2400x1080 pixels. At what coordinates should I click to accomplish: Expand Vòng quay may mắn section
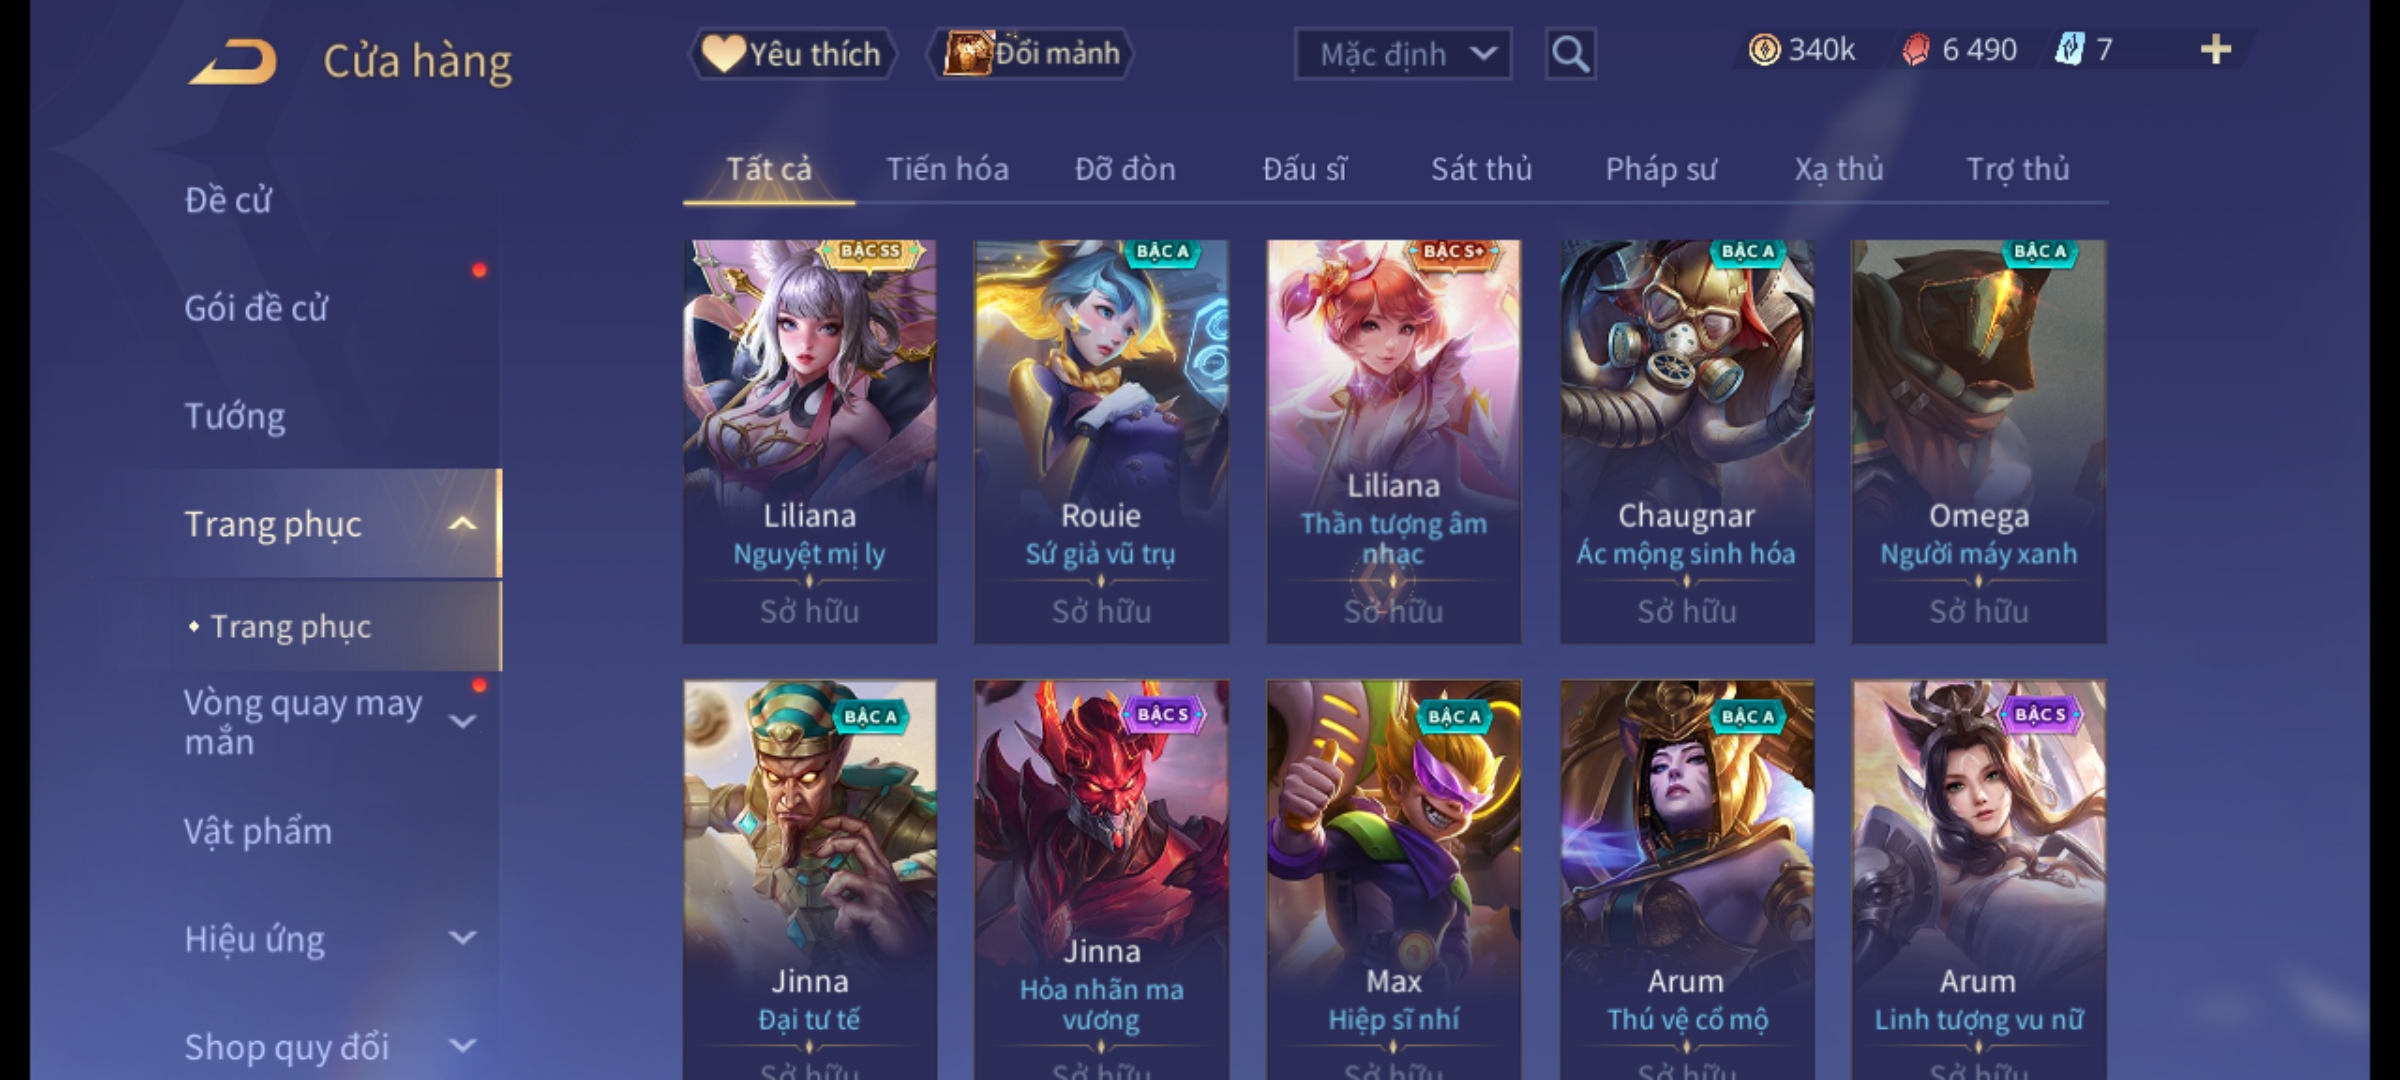(x=463, y=722)
